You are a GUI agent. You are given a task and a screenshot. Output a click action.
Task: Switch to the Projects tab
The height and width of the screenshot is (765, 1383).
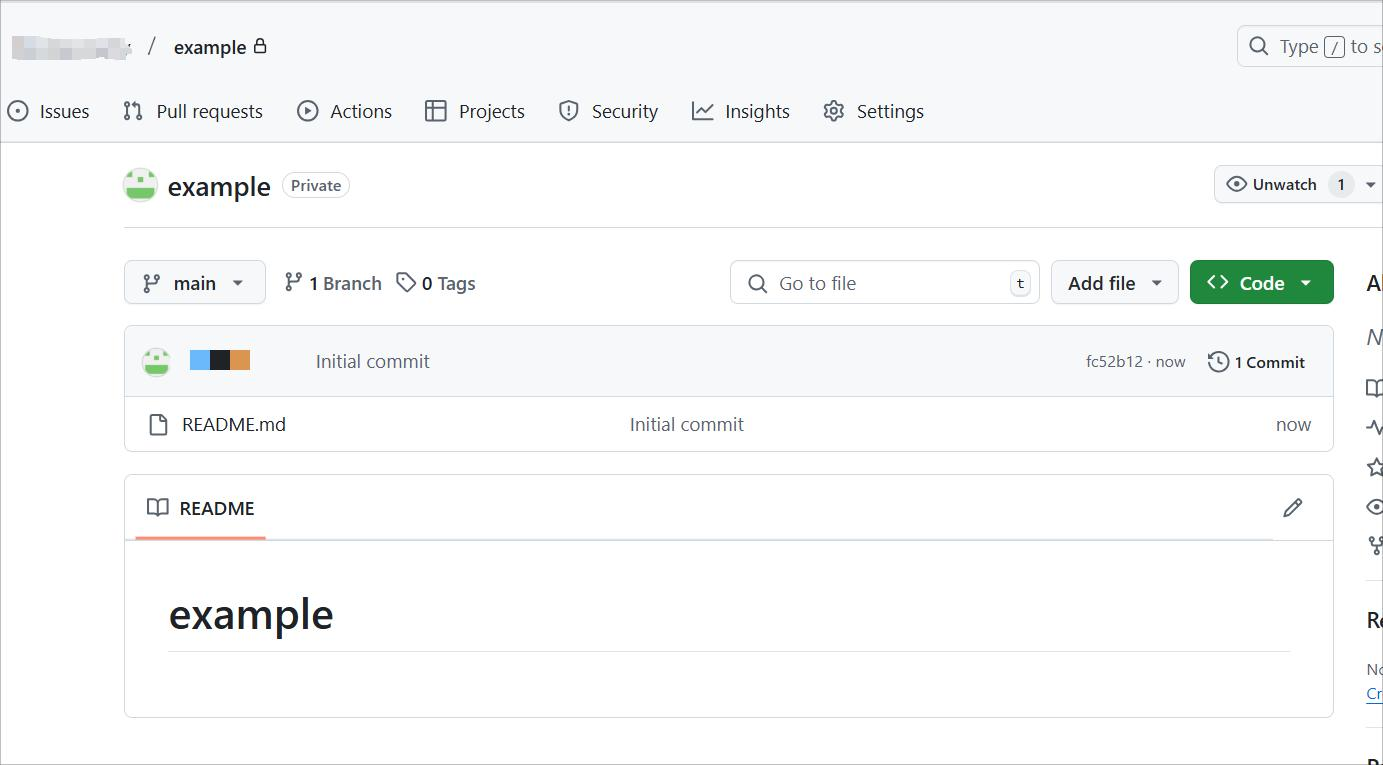(475, 111)
